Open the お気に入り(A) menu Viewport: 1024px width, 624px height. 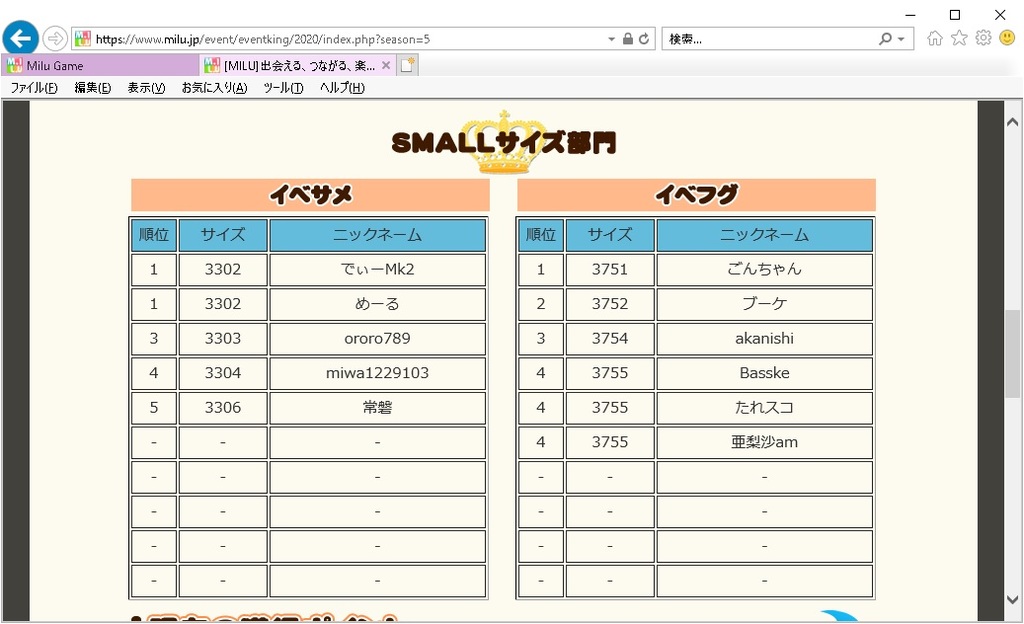214,88
